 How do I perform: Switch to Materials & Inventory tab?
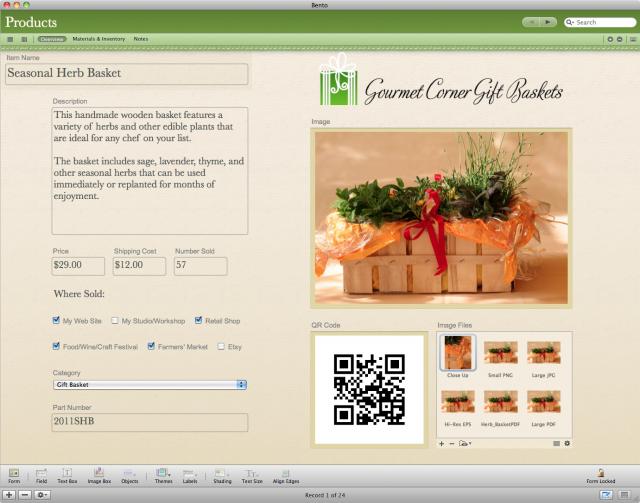(99, 39)
